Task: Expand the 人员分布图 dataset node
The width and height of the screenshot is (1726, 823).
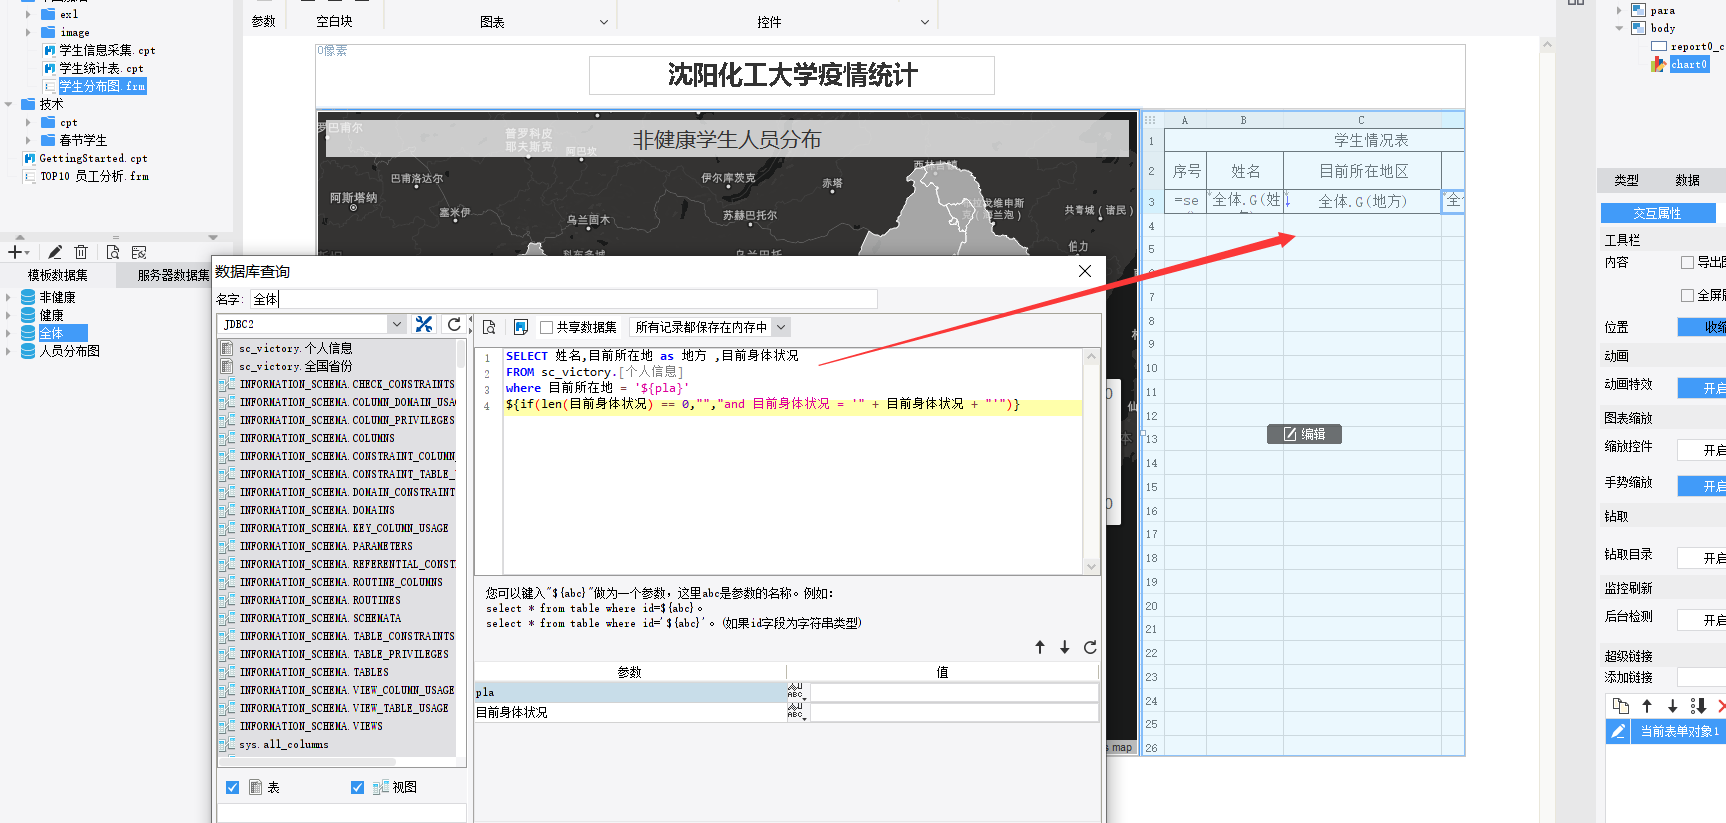Action: pos(9,351)
